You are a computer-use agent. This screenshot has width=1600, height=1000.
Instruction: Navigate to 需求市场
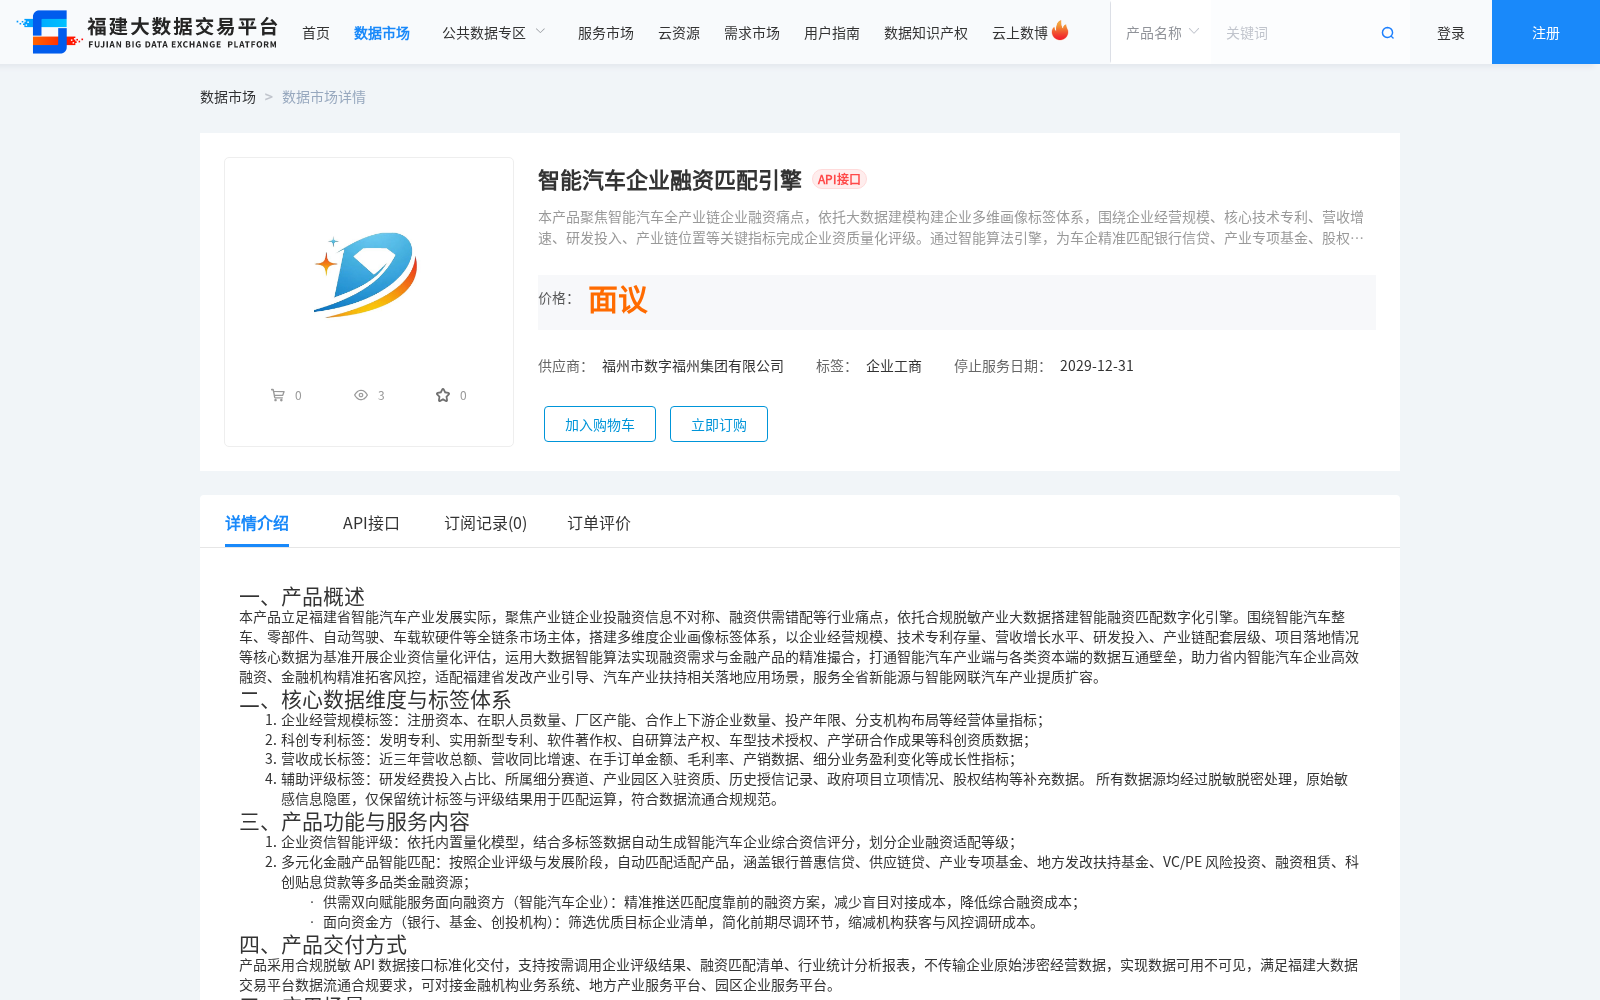tap(752, 33)
